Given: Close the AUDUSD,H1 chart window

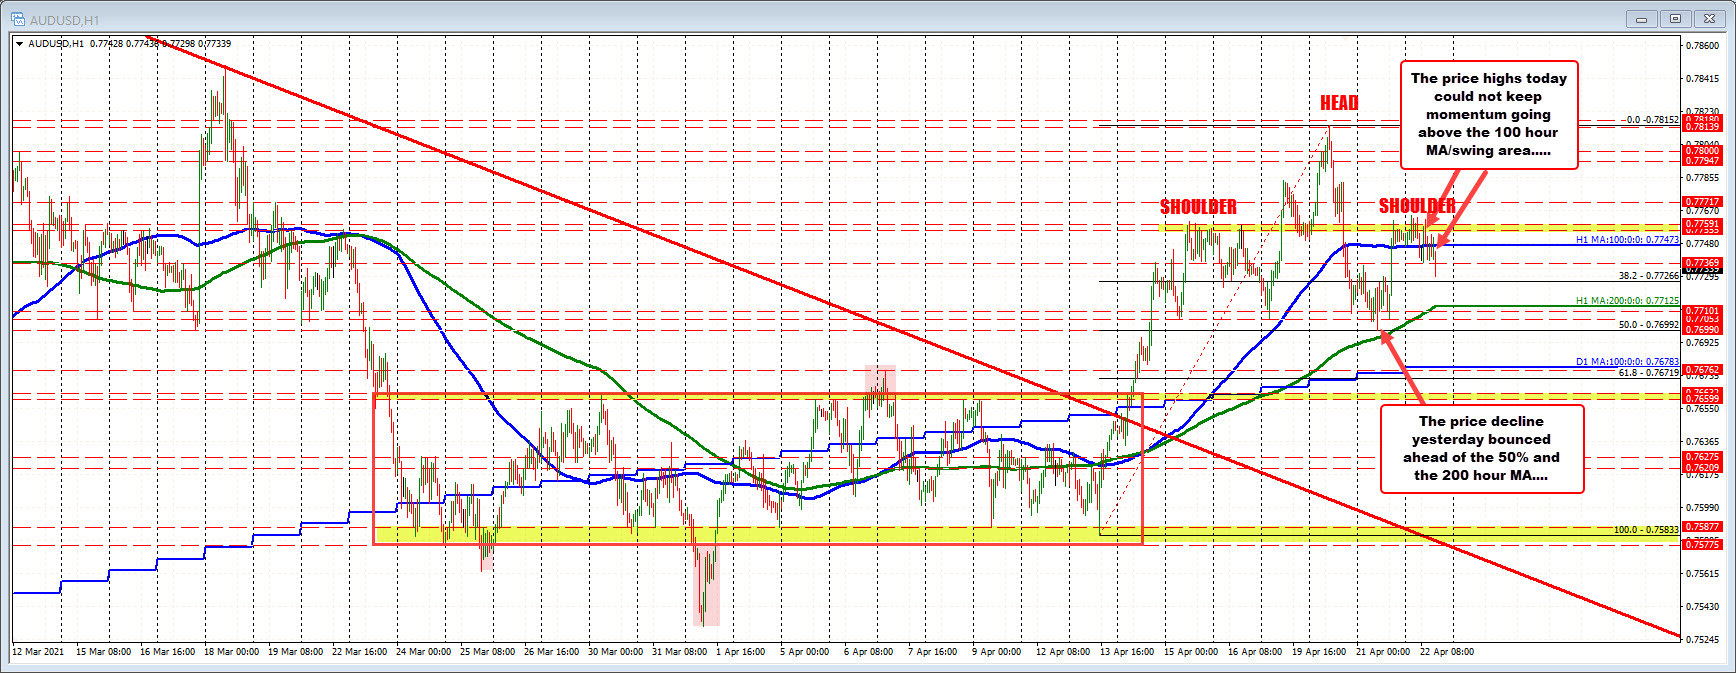Looking at the screenshot, I should (x=1709, y=18).
